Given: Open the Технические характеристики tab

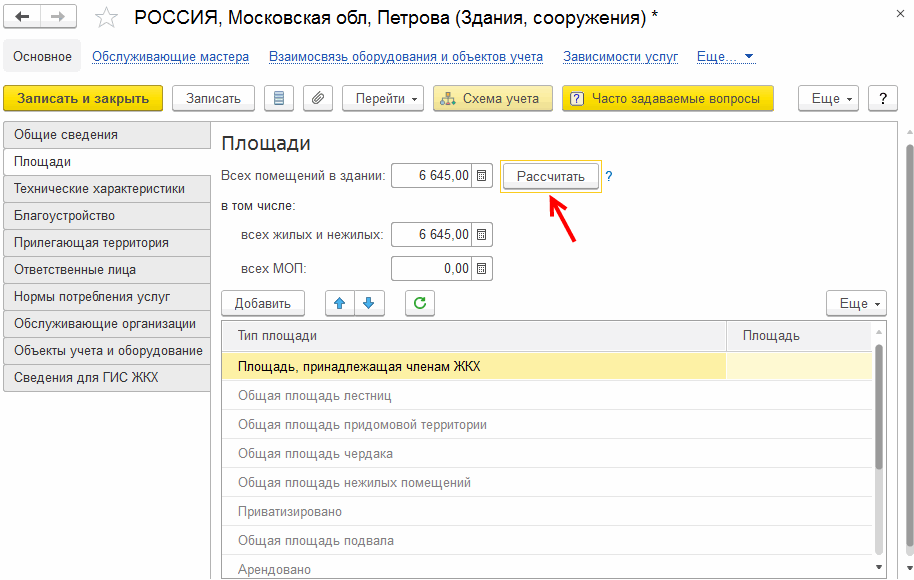Looking at the screenshot, I should click(x=107, y=189).
